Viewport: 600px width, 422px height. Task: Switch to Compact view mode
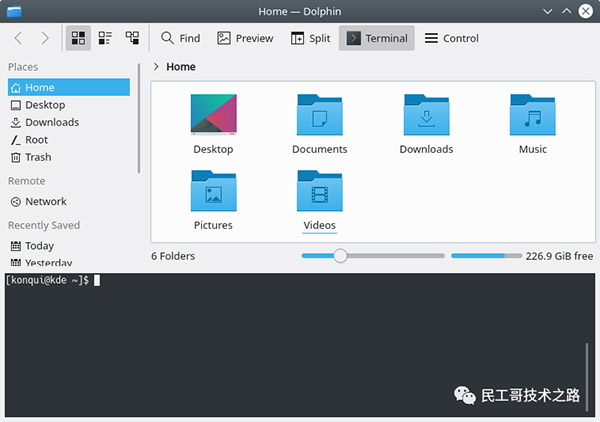click(x=105, y=38)
